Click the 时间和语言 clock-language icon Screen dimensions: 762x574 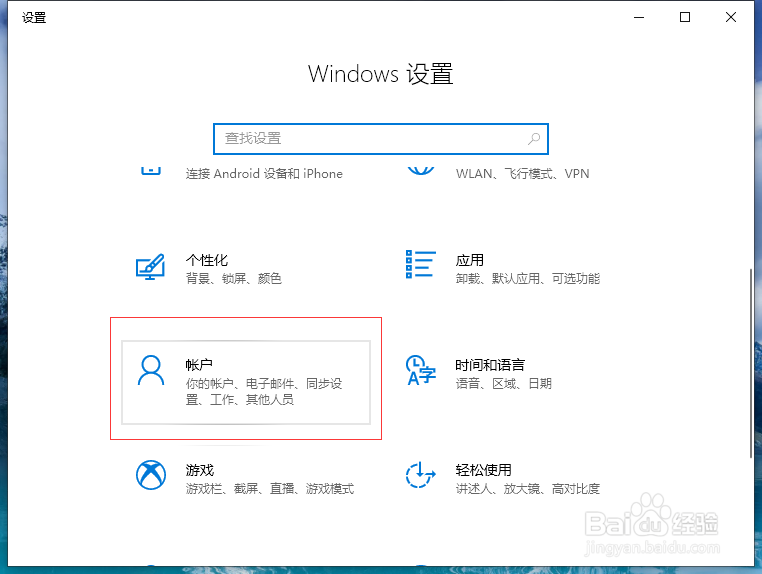coord(421,370)
